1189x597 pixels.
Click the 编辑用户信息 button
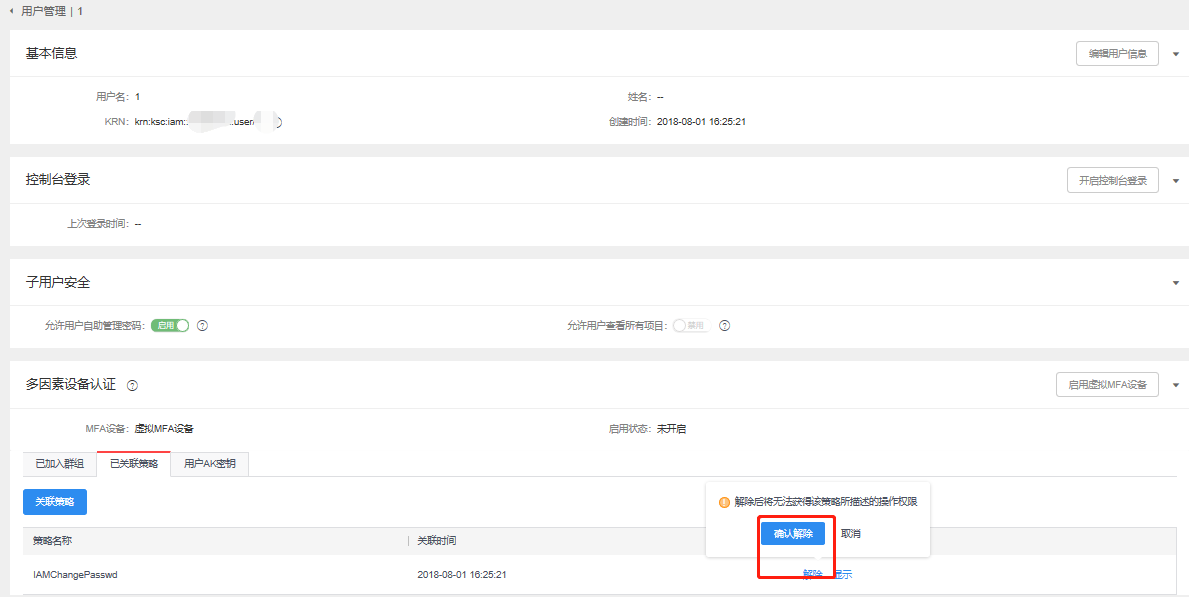pyautogui.click(x=1117, y=54)
